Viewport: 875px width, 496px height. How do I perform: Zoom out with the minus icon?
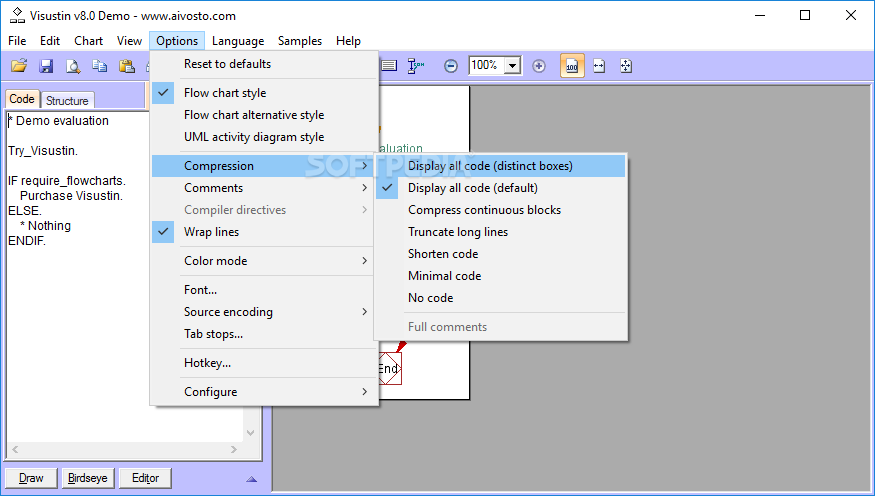(451, 66)
